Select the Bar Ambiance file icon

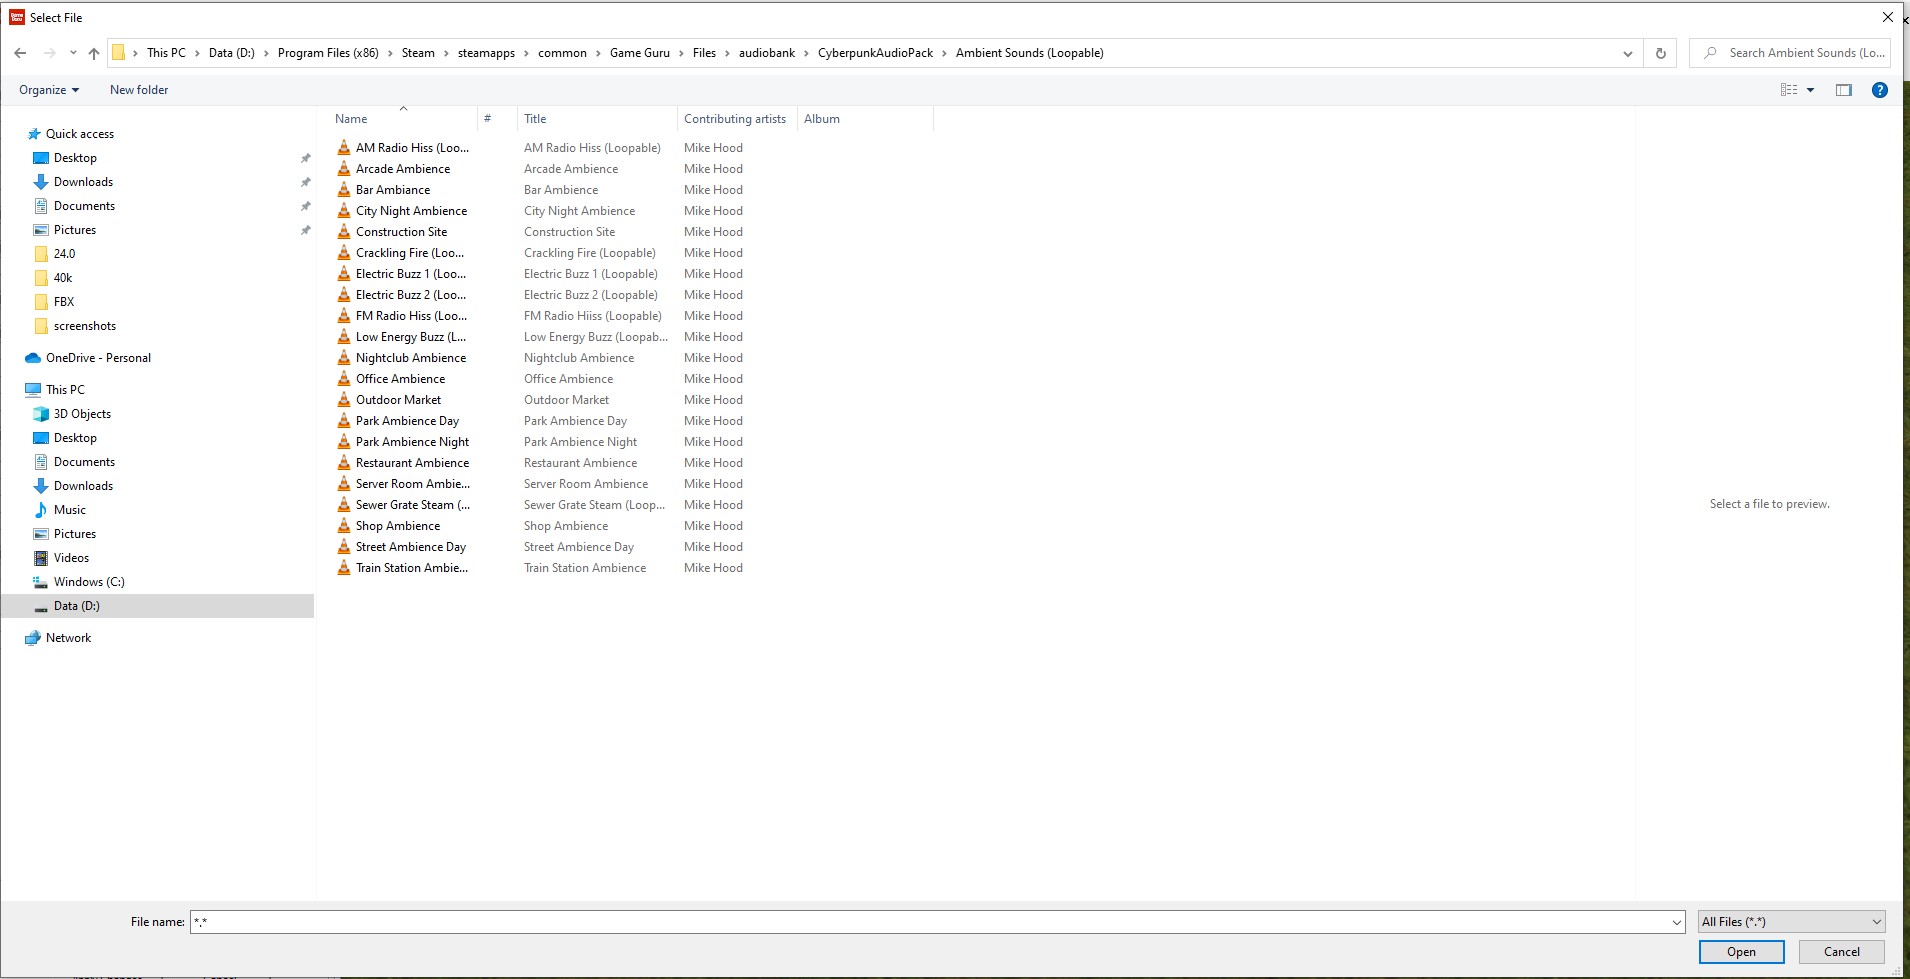click(x=344, y=190)
